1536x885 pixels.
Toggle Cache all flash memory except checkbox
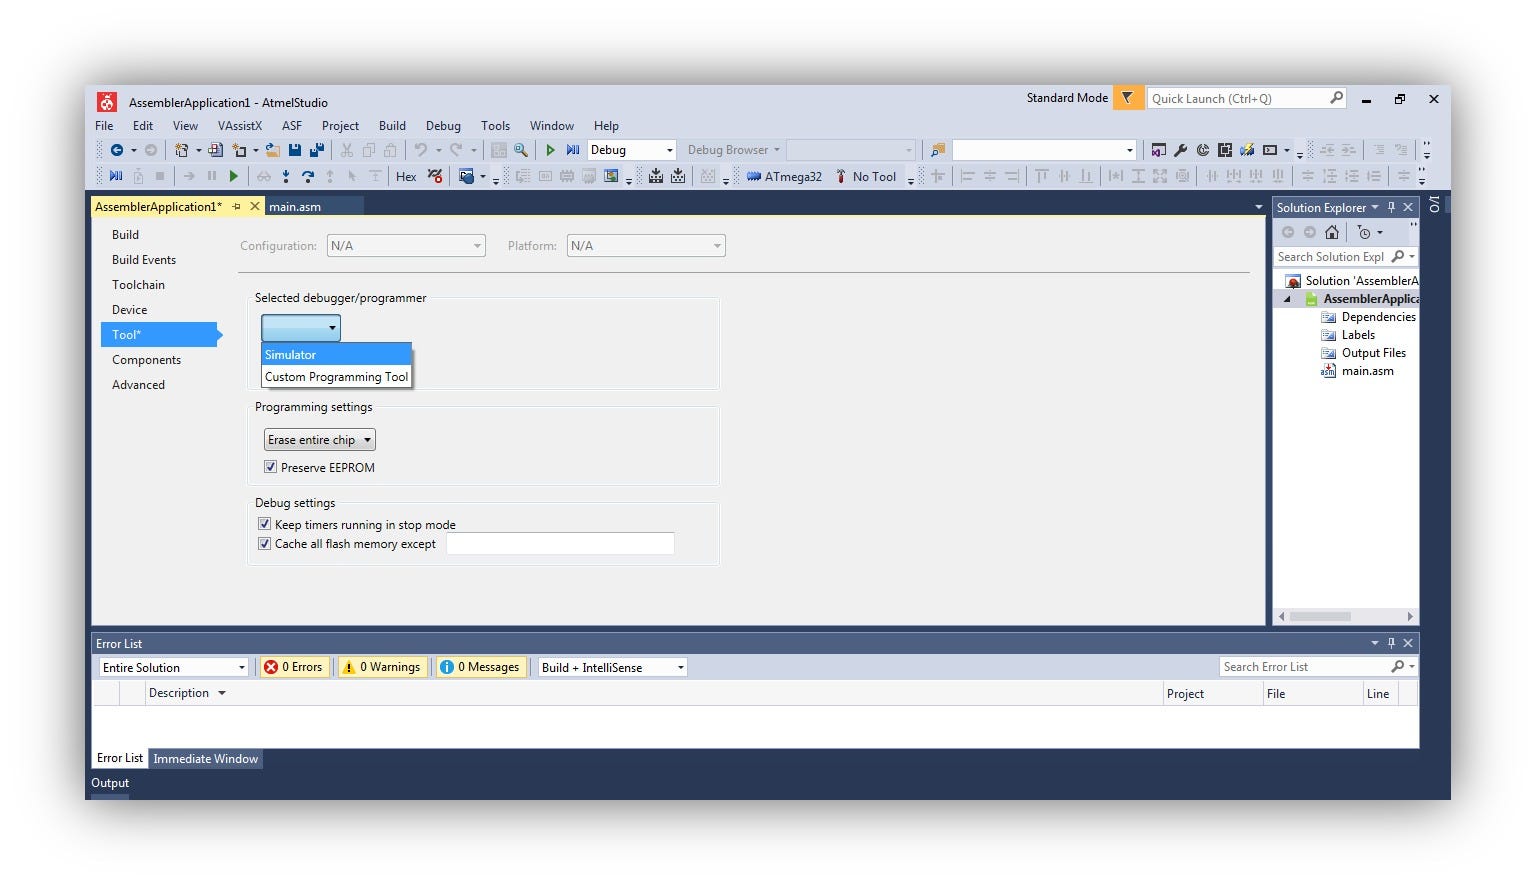(x=264, y=544)
